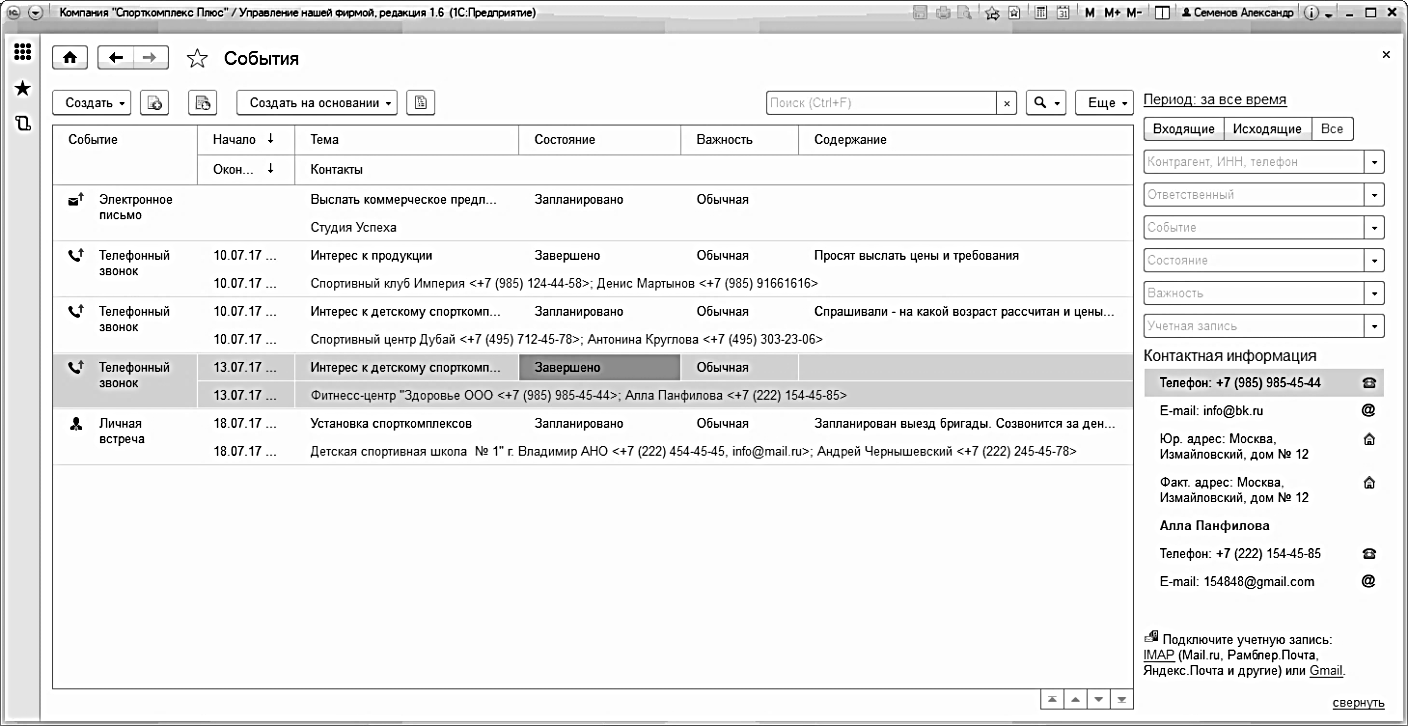Click the report icon right of Создать на основании
This screenshot has width=1408, height=726.
[421, 102]
